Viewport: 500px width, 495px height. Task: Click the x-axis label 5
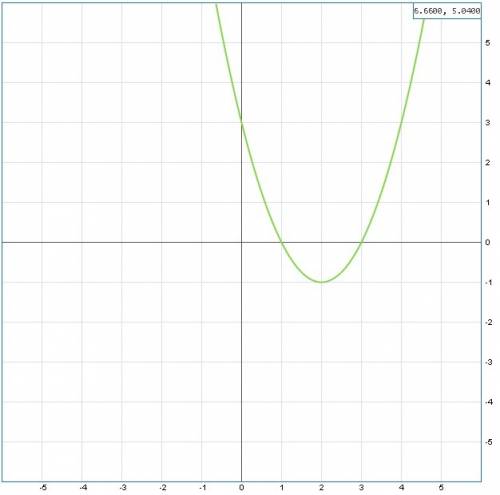(x=441, y=488)
